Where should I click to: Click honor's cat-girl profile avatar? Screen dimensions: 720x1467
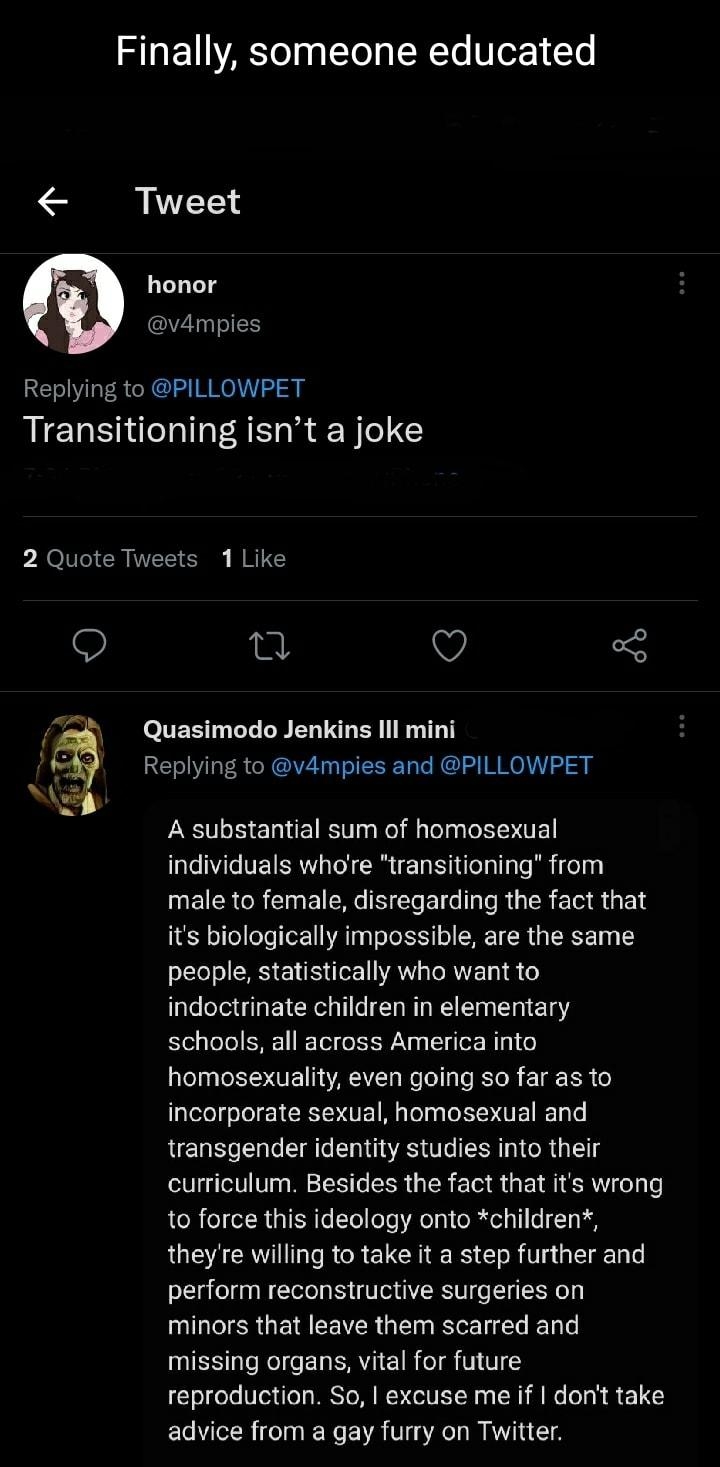coord(72,303)
